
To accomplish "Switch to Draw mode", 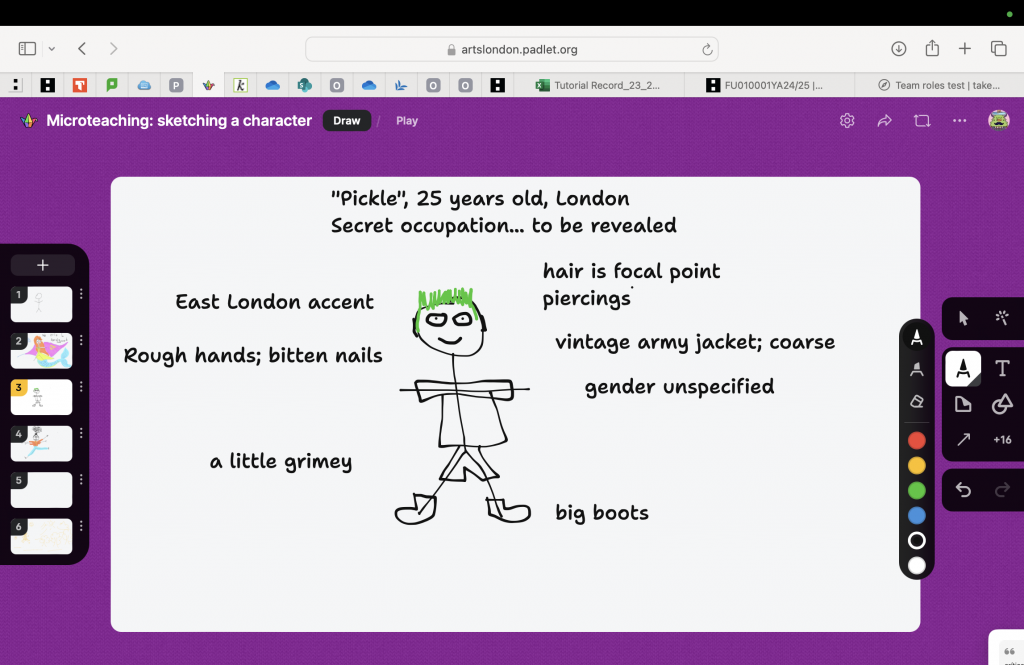I will point(347,121).
